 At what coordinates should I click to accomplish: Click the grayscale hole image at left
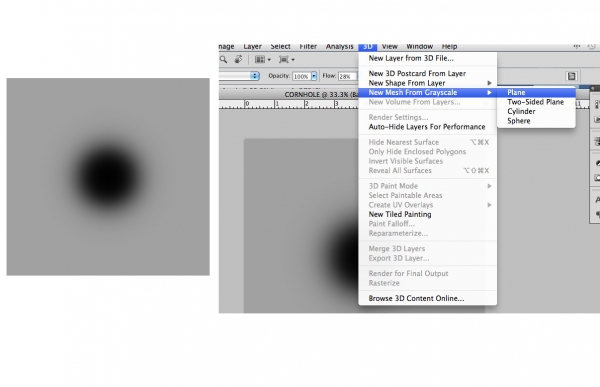[x=108, y=177]
